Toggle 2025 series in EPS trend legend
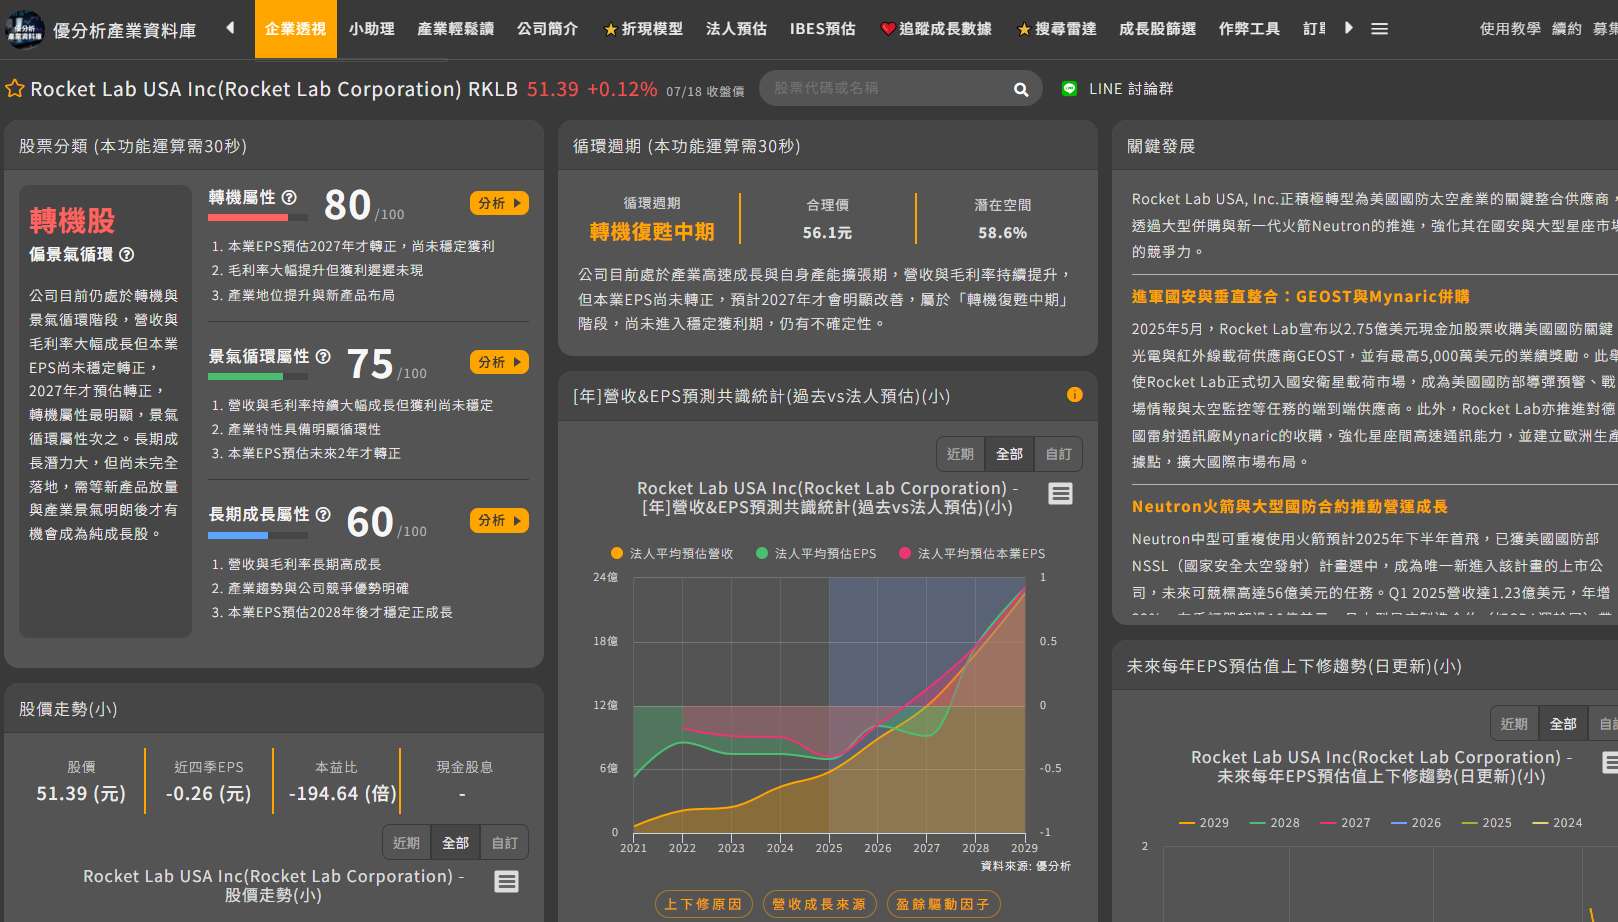Screen dimensions: 1618x922 pos(1487,823)
